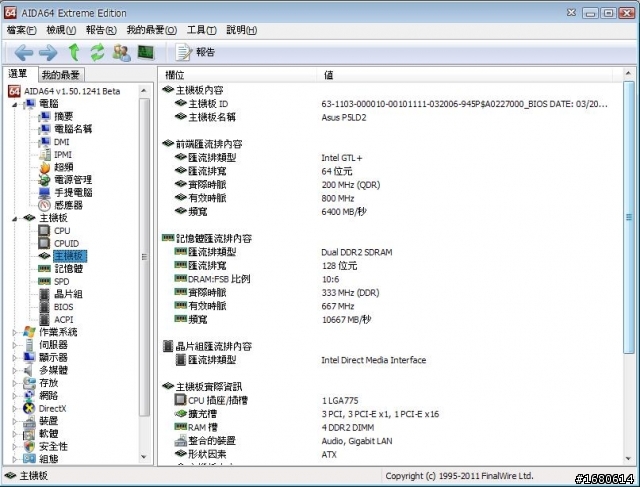Click the green monitor toolbar icon

click(146, 52)
